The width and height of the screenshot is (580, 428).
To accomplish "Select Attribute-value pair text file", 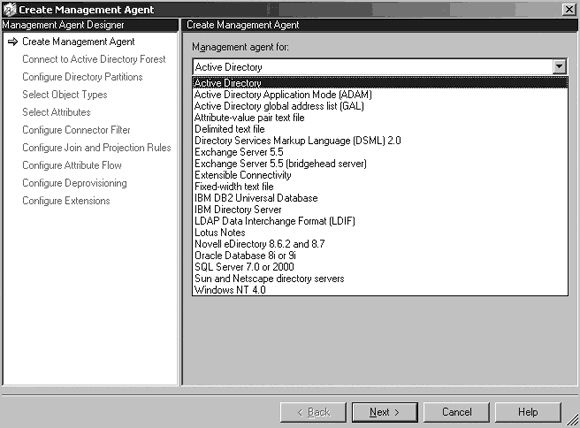I will coord(380,118).
